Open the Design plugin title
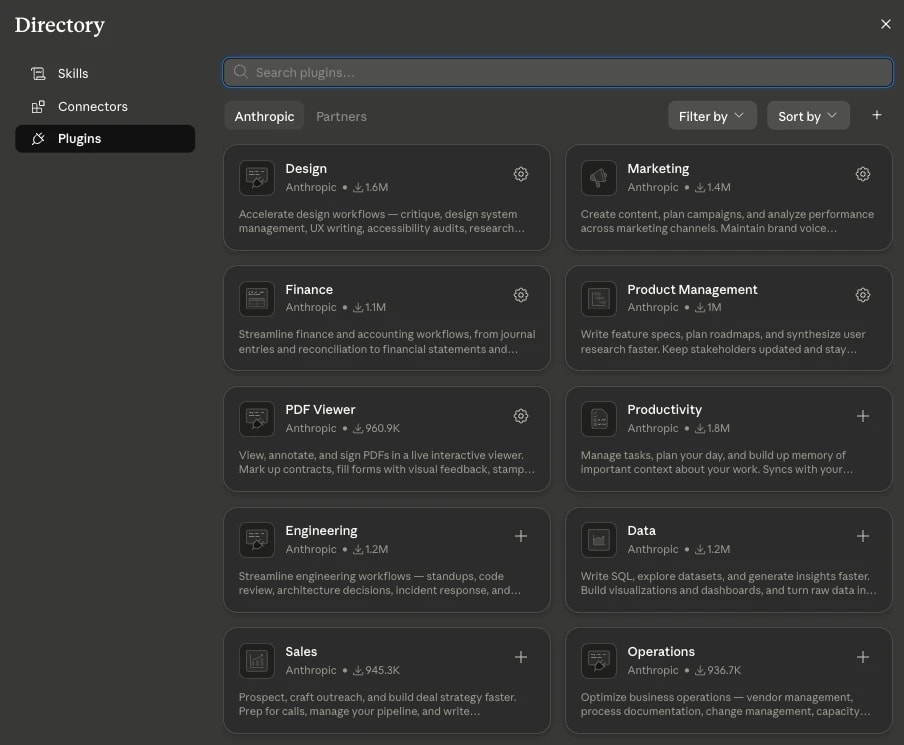 coord(306,168)
